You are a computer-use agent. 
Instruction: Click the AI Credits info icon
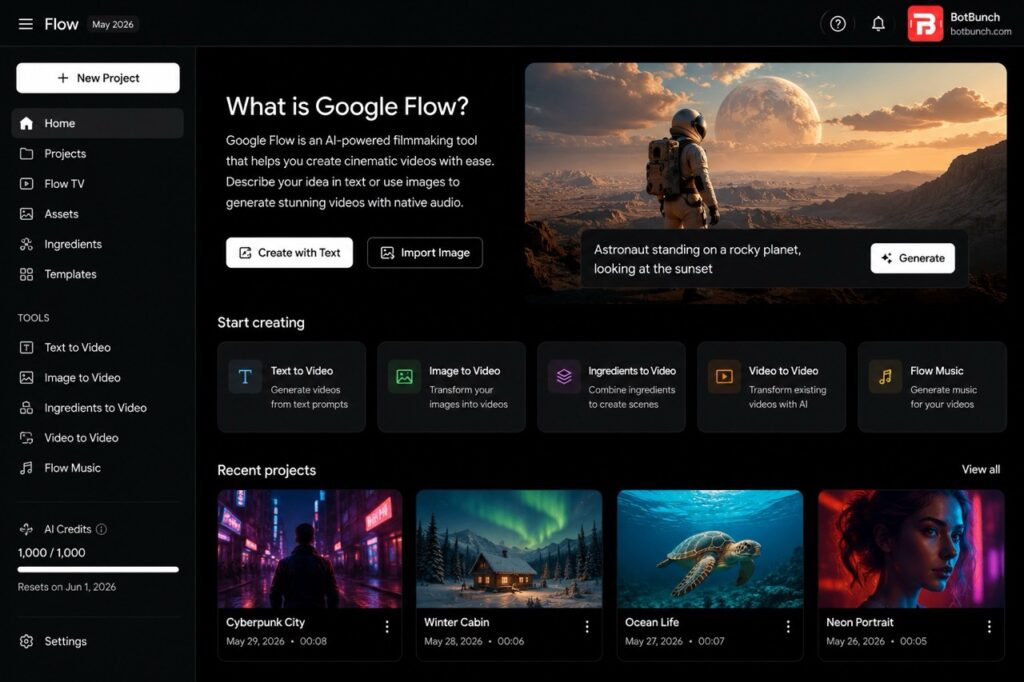[x=101, y=529]
